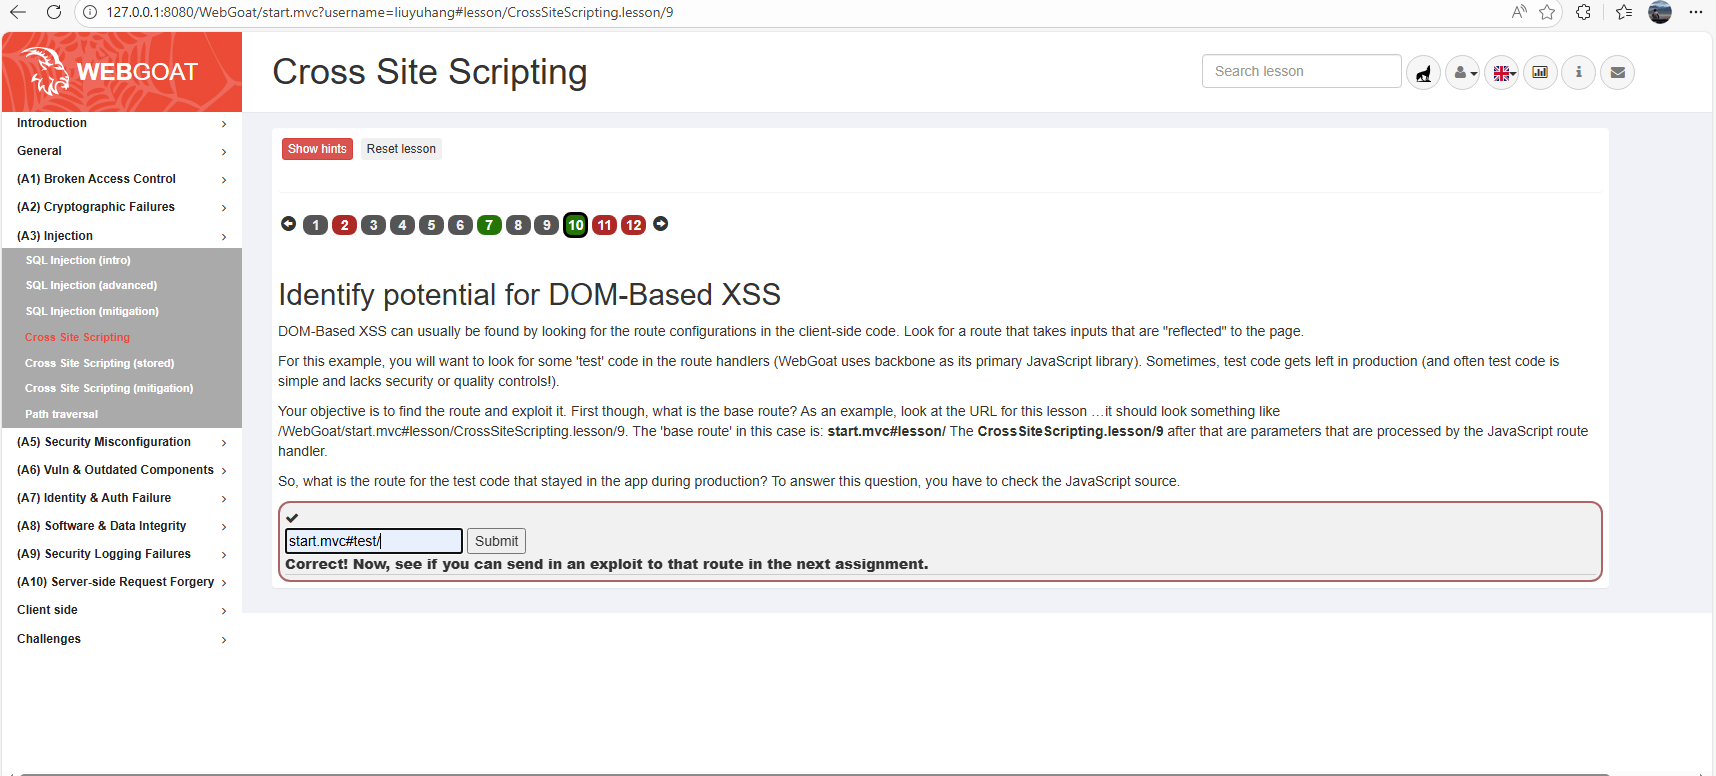Screen dimensions: 1716x776
Task: Expand (A10) Server-side Request Forgery
Action: click(122, 582)
